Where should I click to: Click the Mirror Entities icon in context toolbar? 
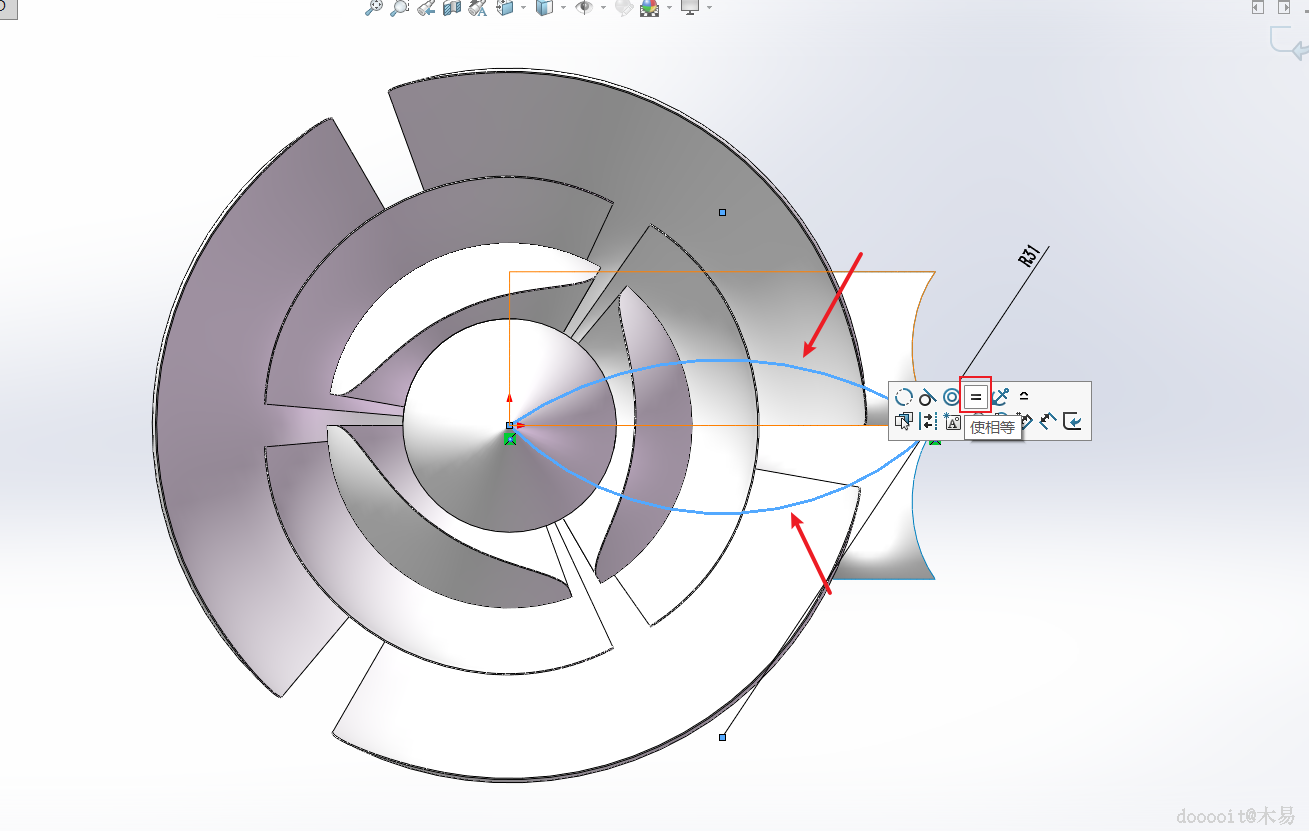[x=928, y=422]
